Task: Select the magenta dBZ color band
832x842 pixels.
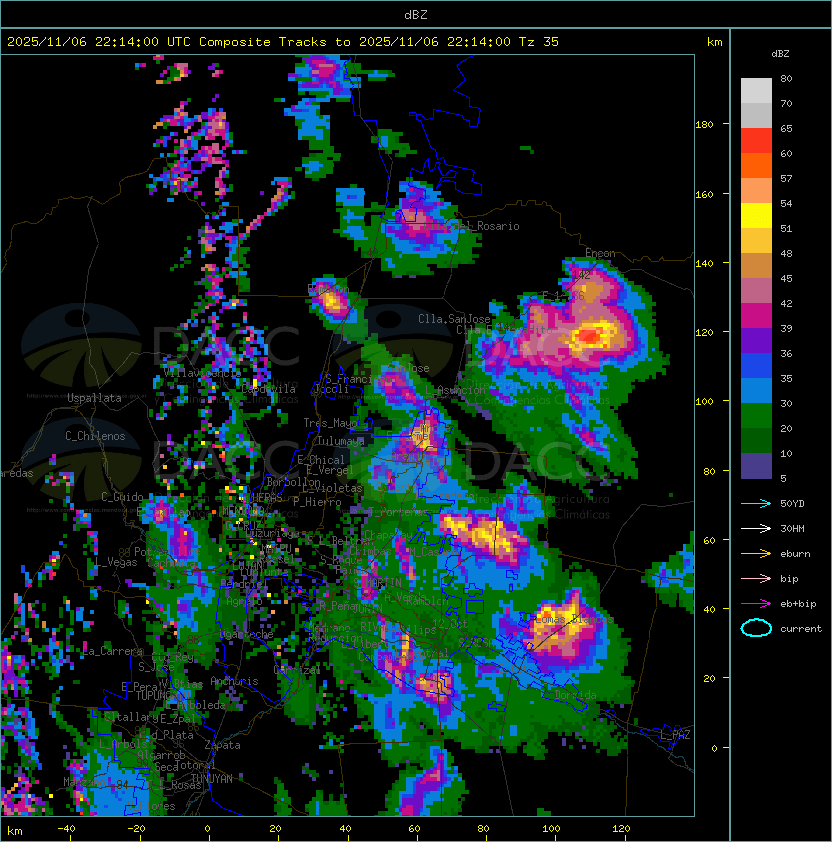Action: [756, 316]
